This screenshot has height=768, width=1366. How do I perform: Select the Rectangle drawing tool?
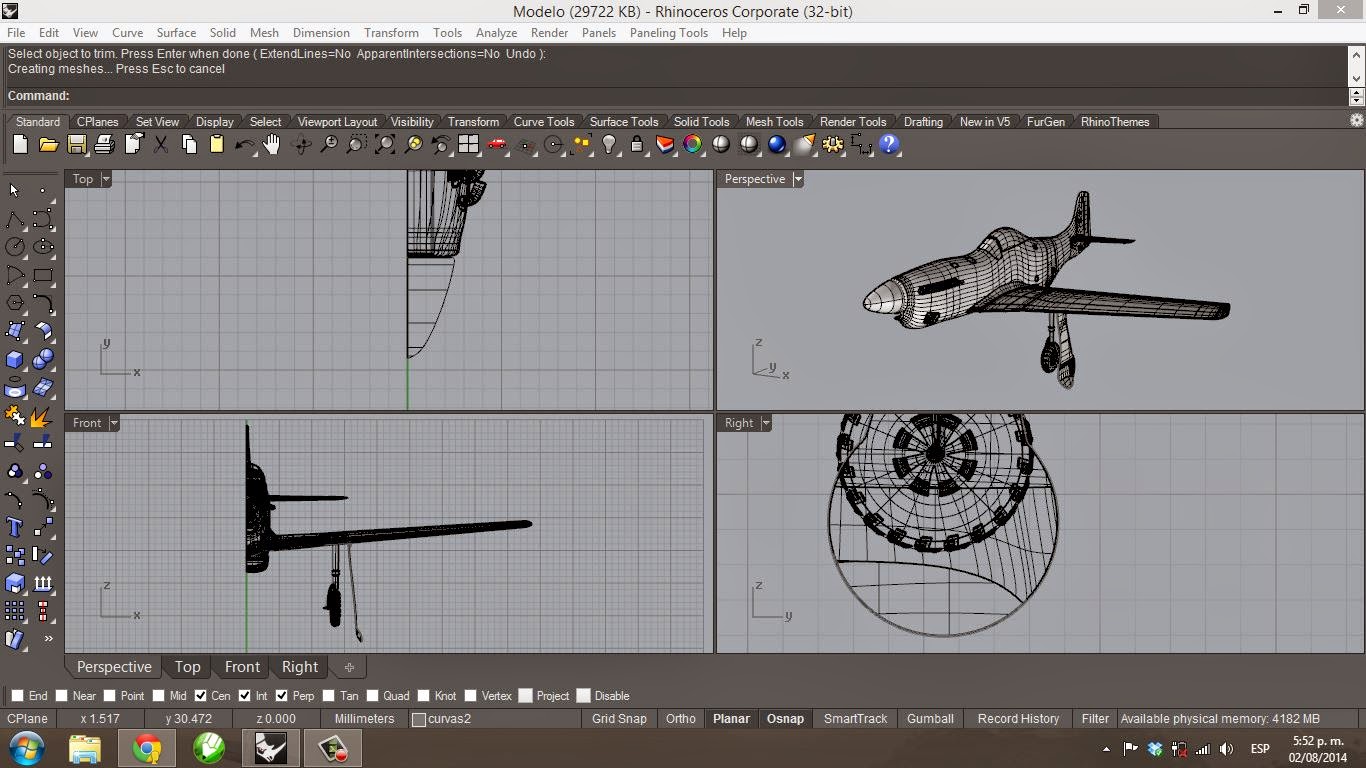(43, 275)
